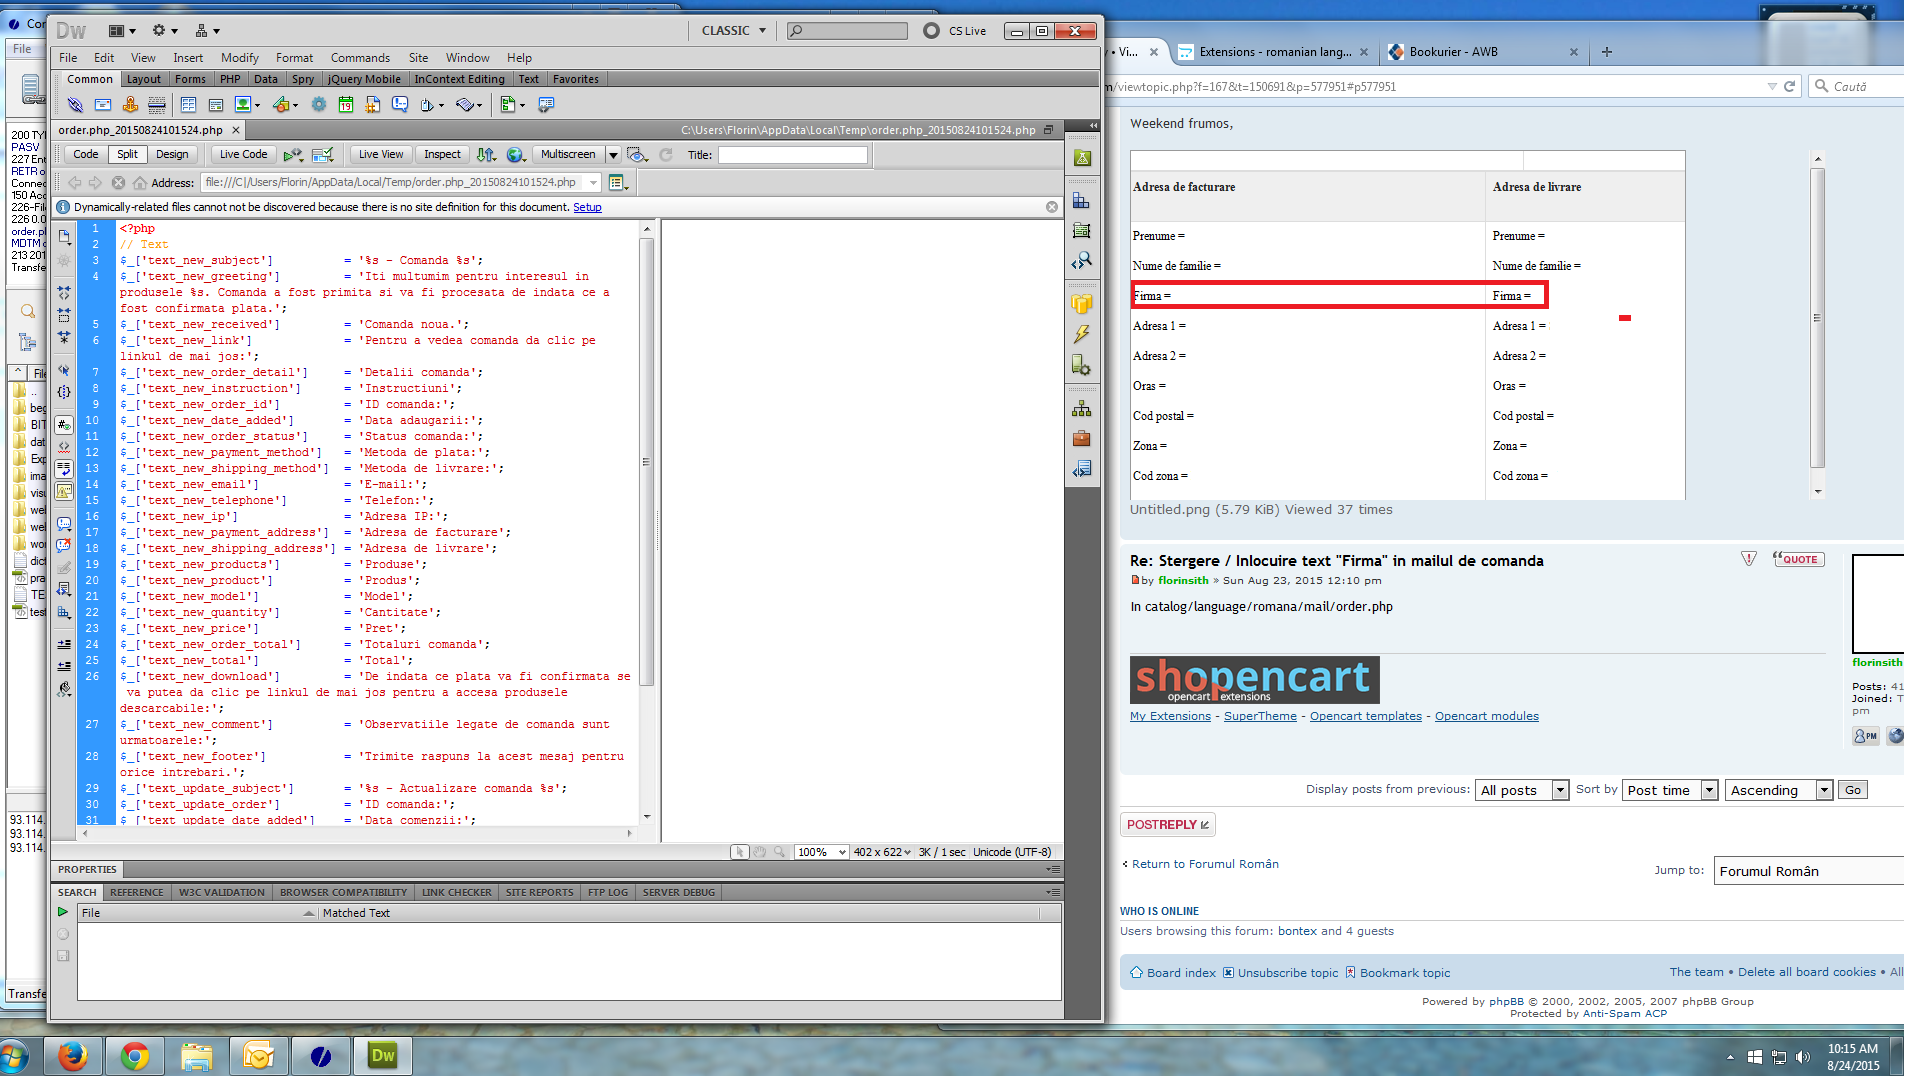Toggle Live Code mode
Viewport: 1920px width, 1080px height.
243,154
